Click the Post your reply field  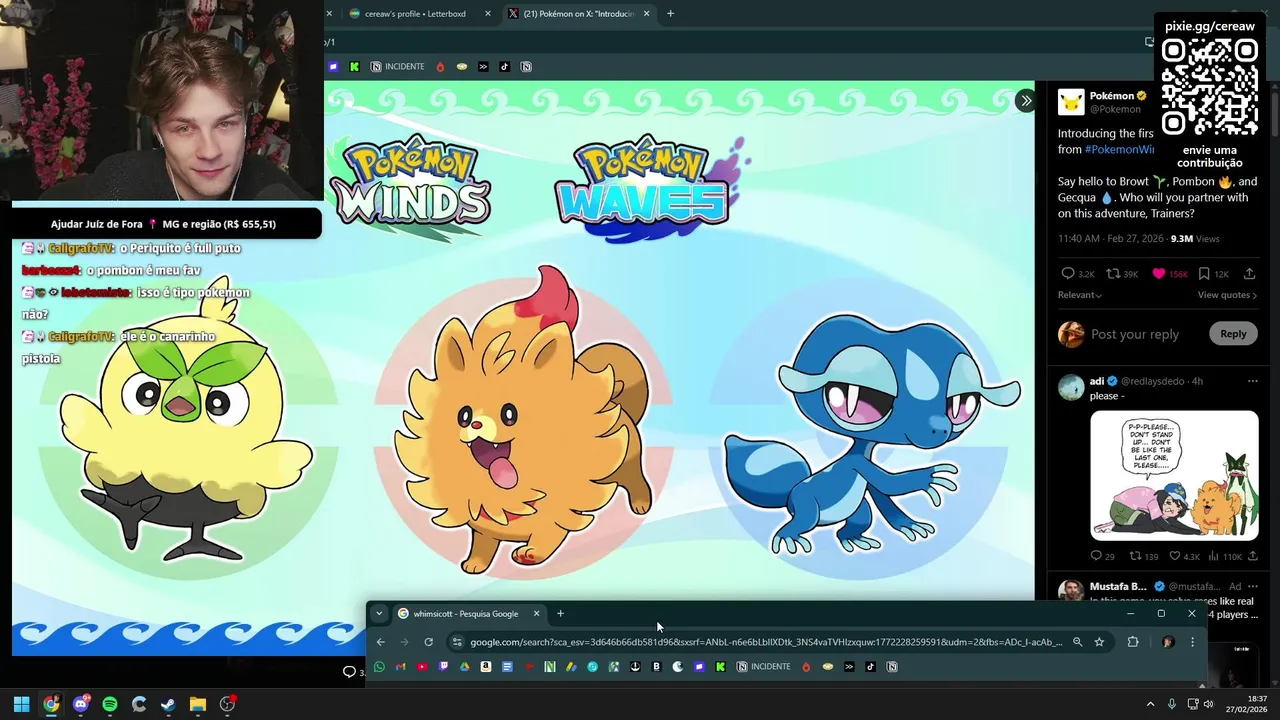click(x=1135, y=334)
